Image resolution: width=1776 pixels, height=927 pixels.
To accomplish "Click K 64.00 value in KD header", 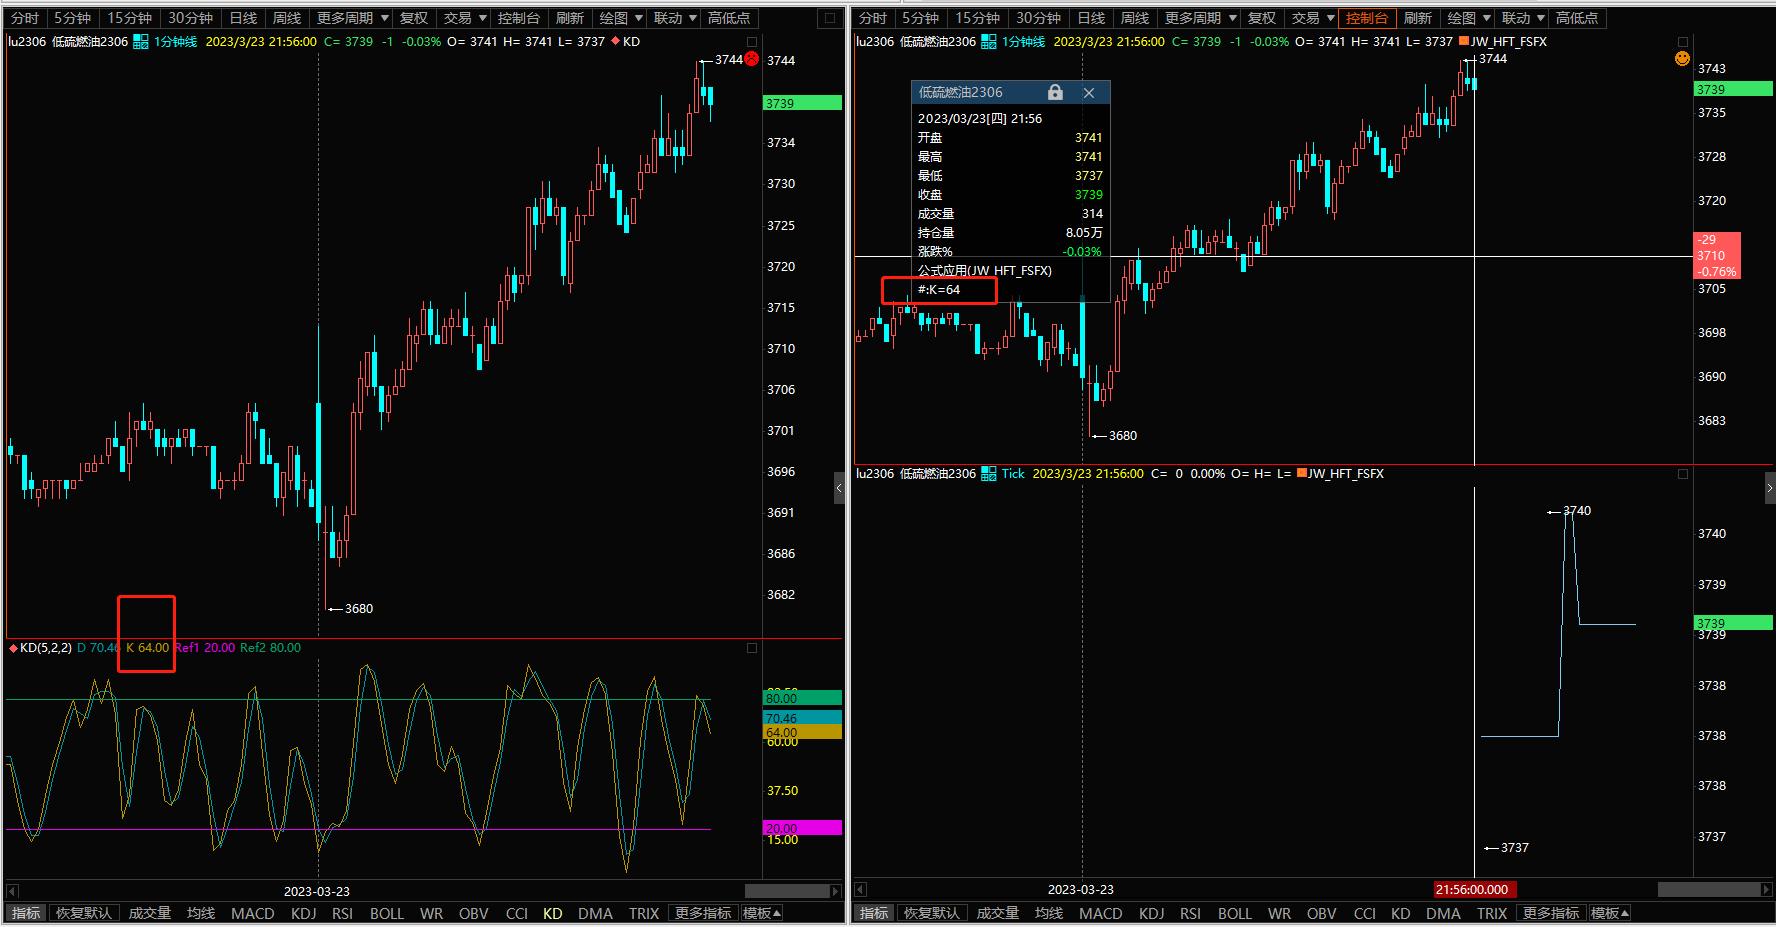I will pos(147,648).
